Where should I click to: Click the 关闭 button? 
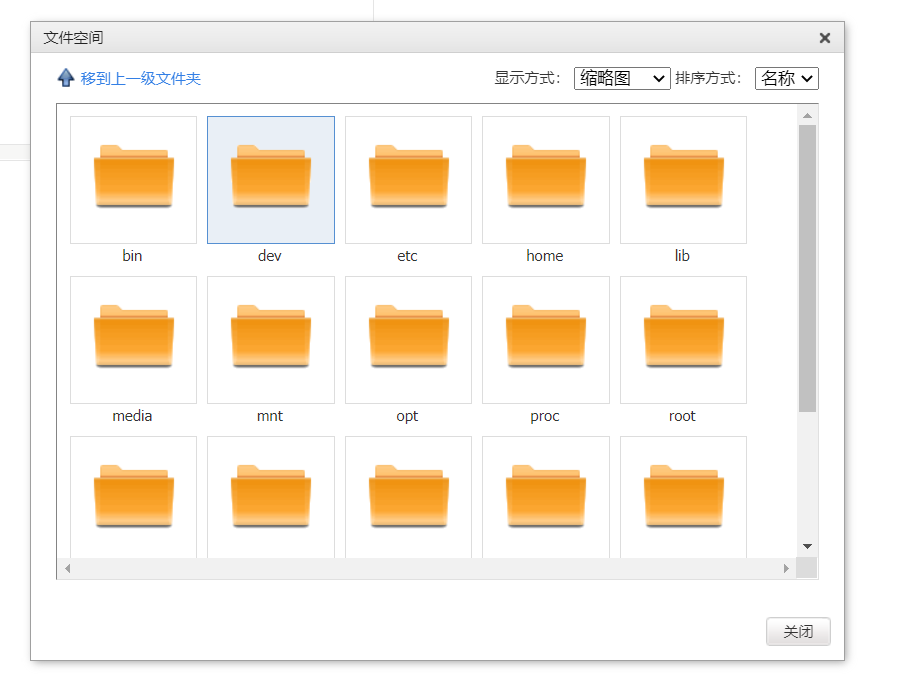[x=798, y=632]
